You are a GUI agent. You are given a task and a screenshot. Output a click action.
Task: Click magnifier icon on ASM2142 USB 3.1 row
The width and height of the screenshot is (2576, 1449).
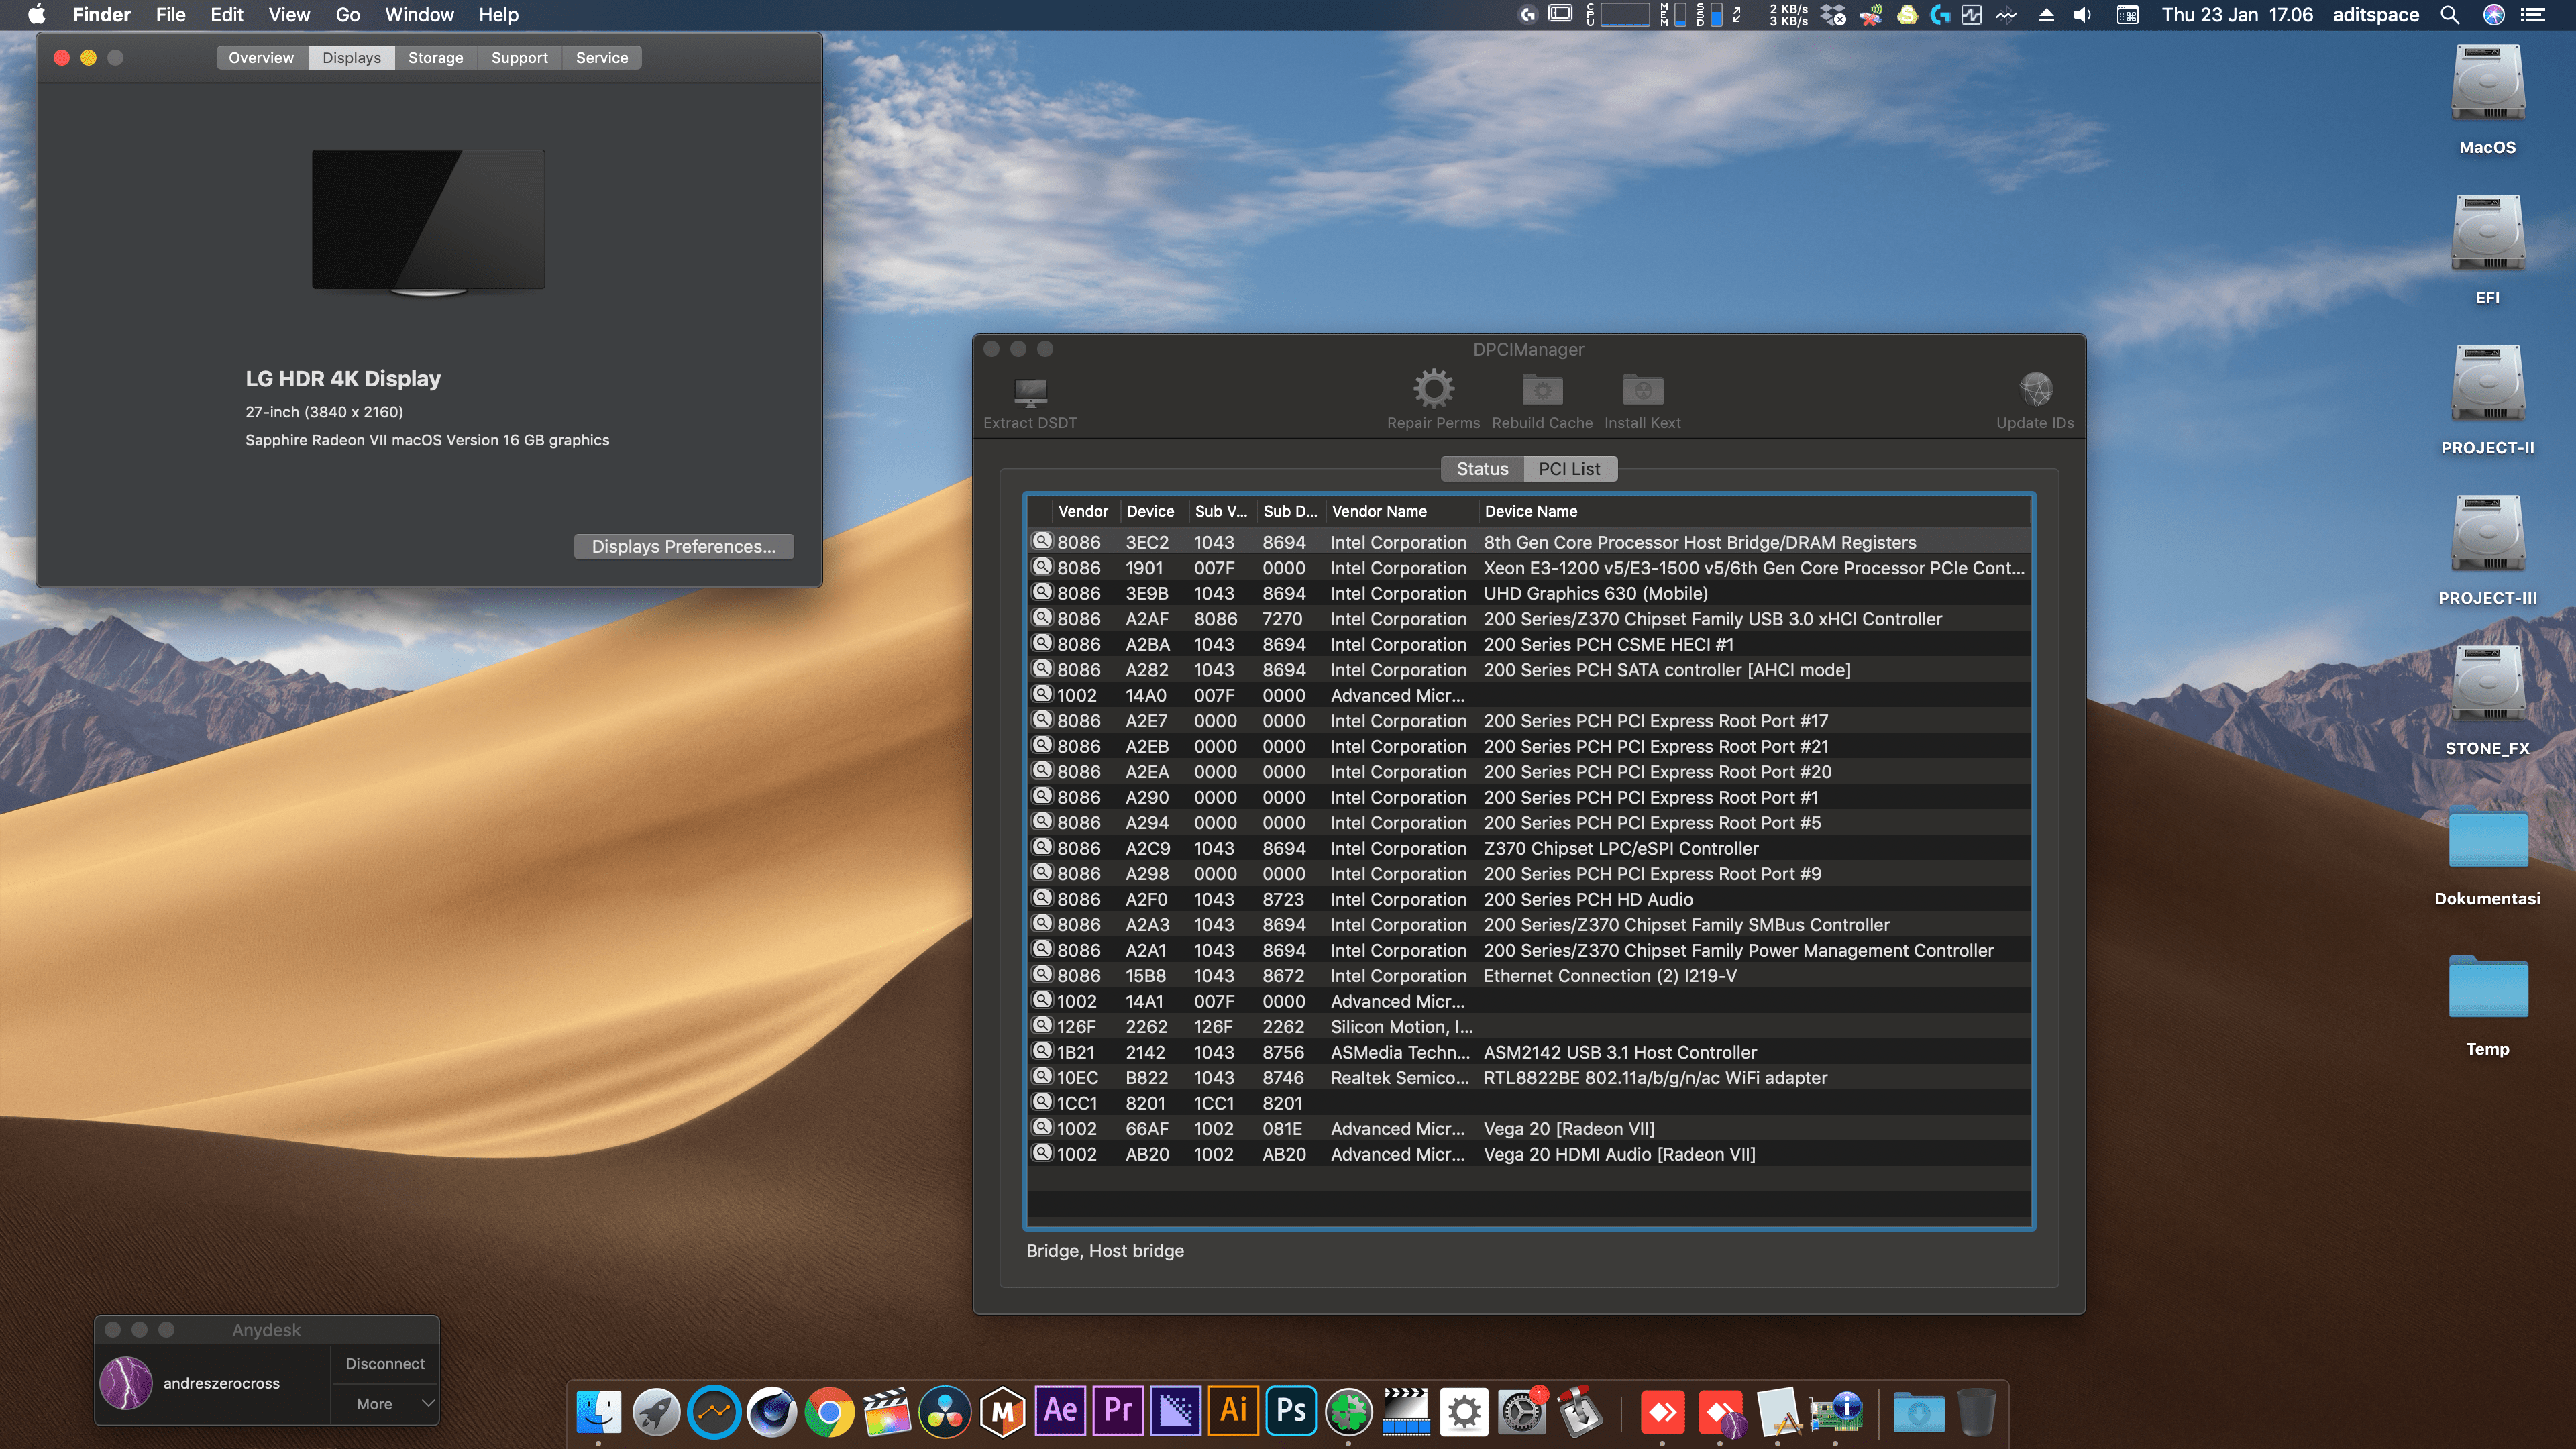(x=1042, y=1051)
